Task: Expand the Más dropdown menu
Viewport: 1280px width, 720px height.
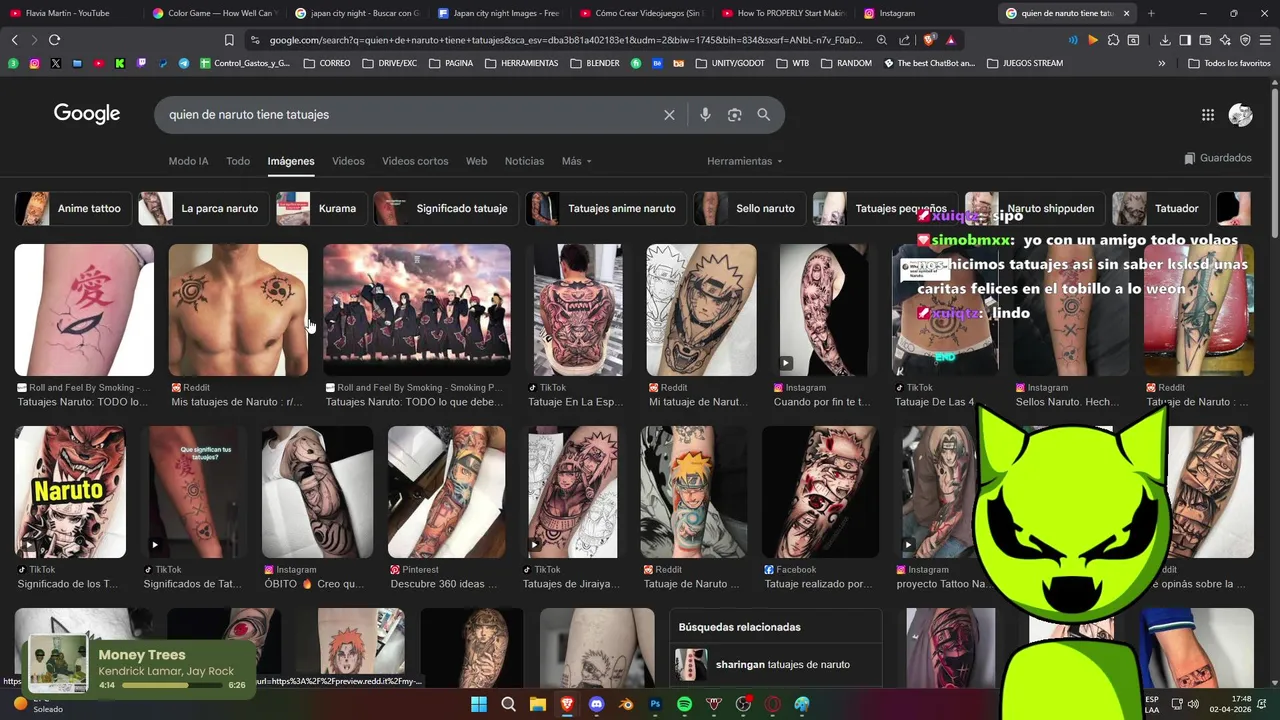Action: pos(576,161)
